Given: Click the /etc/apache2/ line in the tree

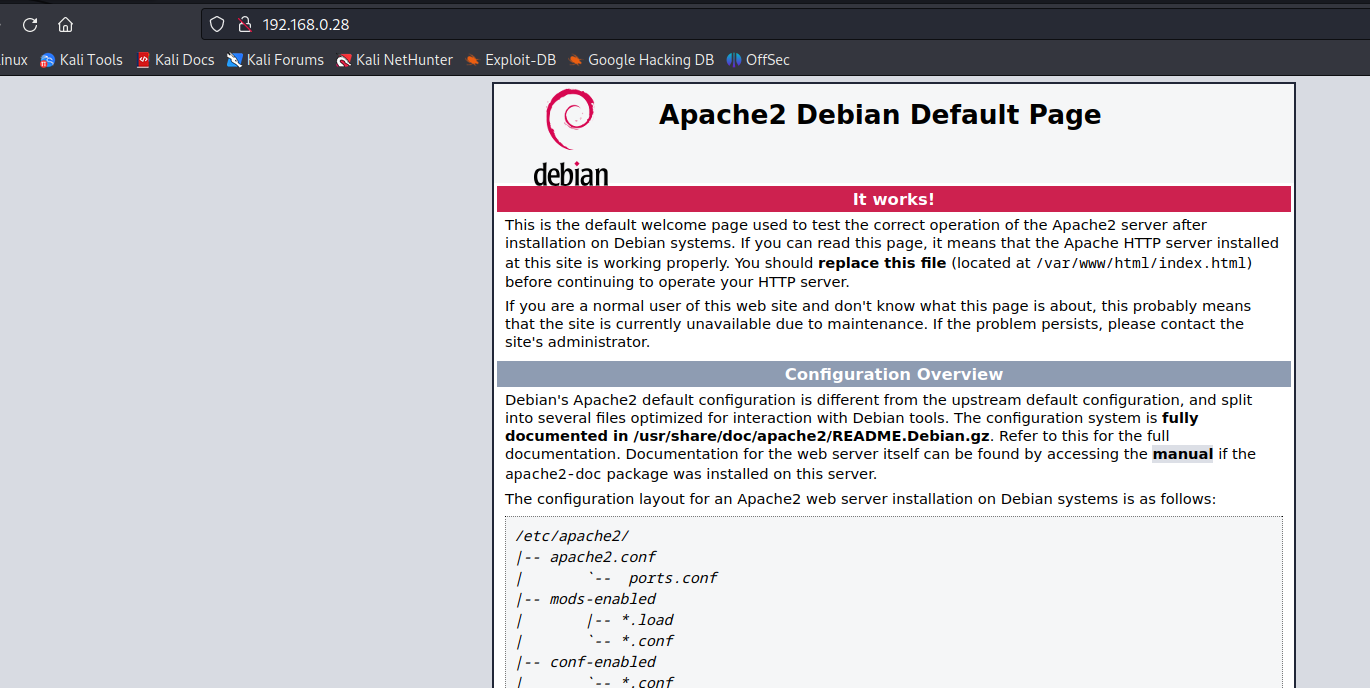Looking at the screenshot, I should point(572,536).
